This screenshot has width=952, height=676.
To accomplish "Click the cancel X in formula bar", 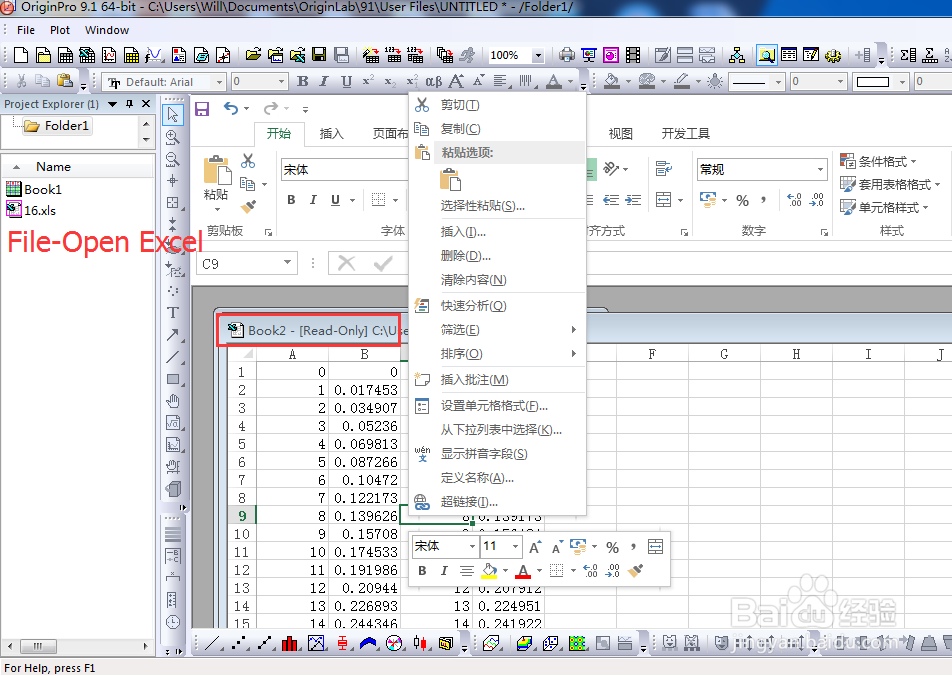I will pos(347,264).
